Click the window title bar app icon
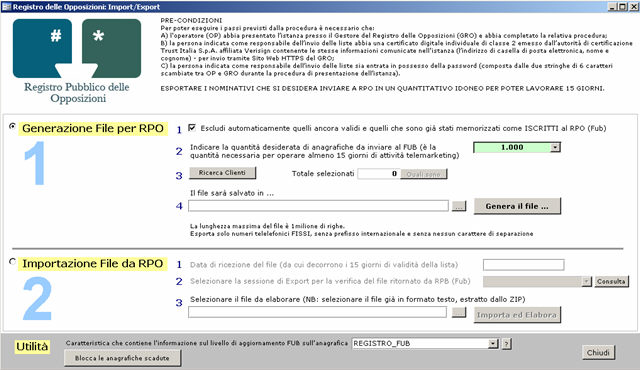This screenshot has height=370, width=640. tap(6, 7)
